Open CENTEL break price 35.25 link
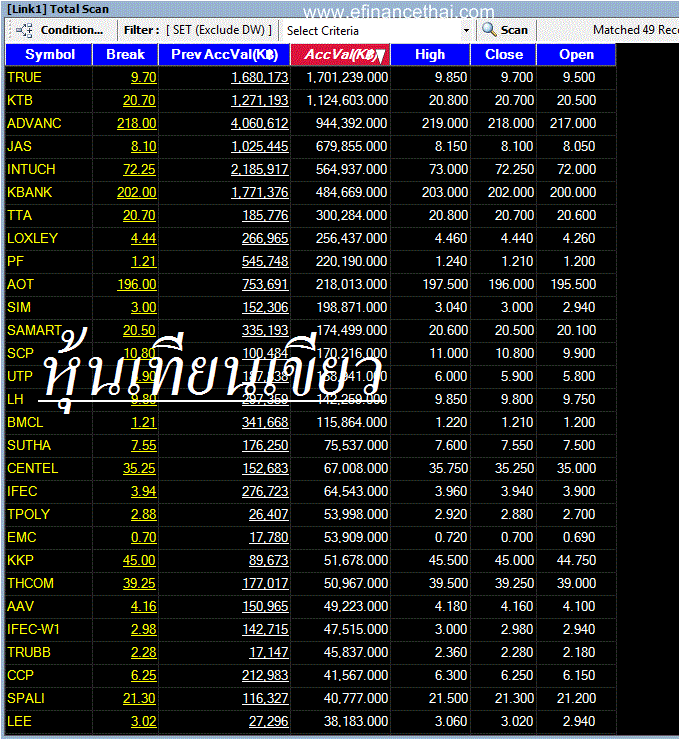Screen dimensions: 679x747 point(139,468)
